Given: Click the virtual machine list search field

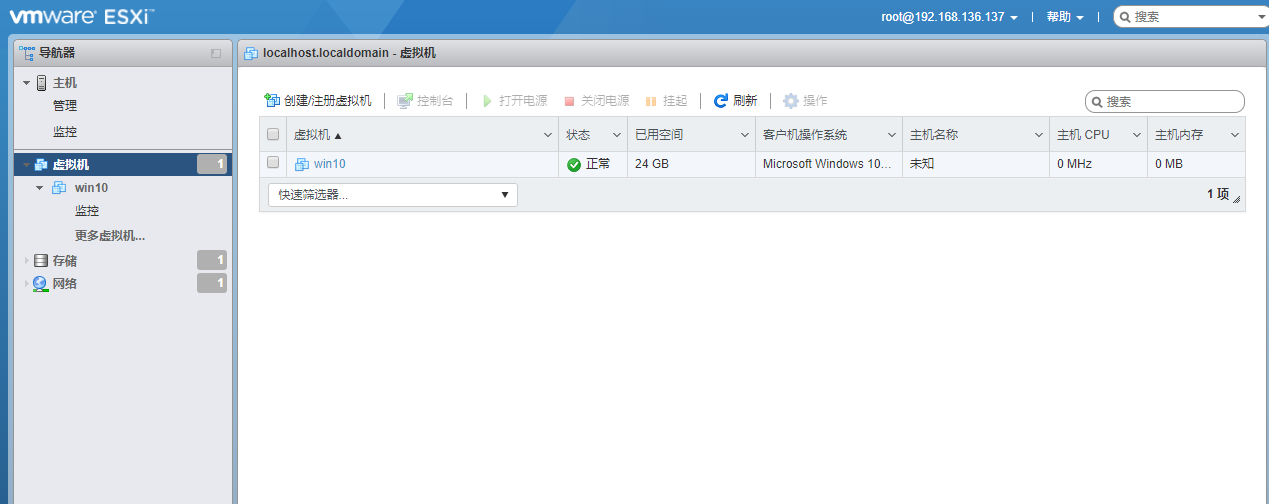Looking at the screenshot, I should [x=1172, y=101].
